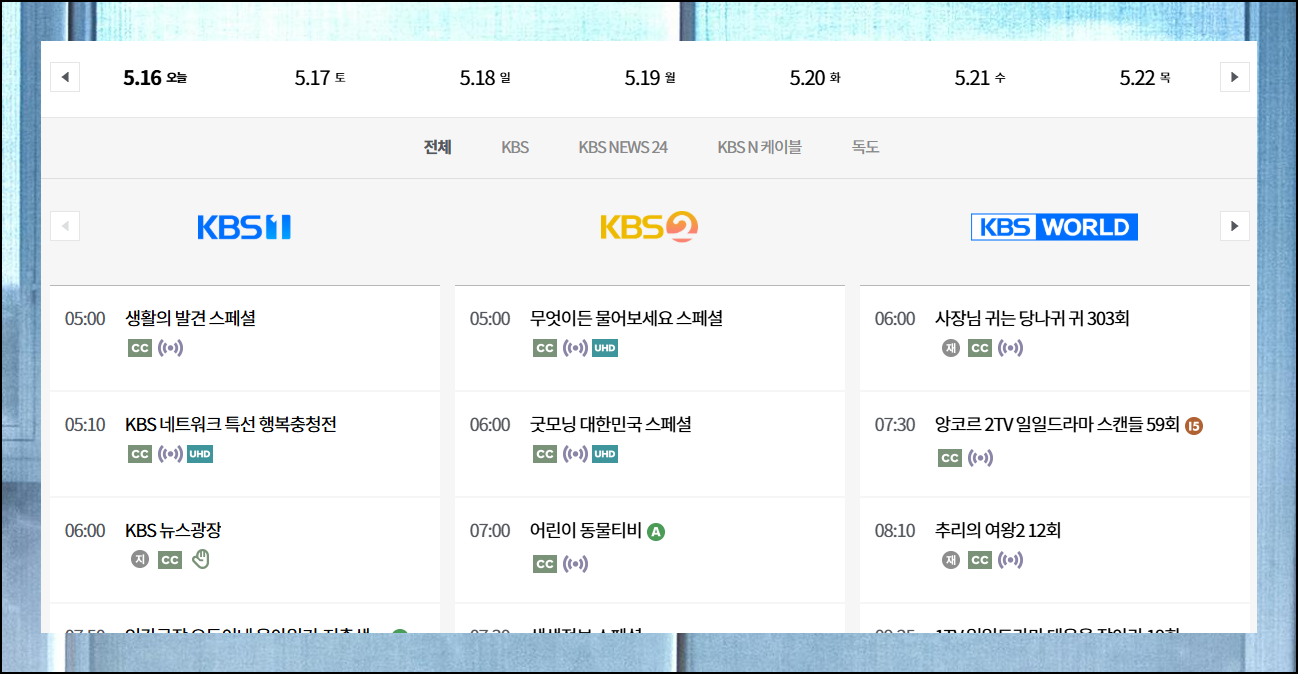
Task: Open program 어린이 동물티비
Action: (586, 530)
